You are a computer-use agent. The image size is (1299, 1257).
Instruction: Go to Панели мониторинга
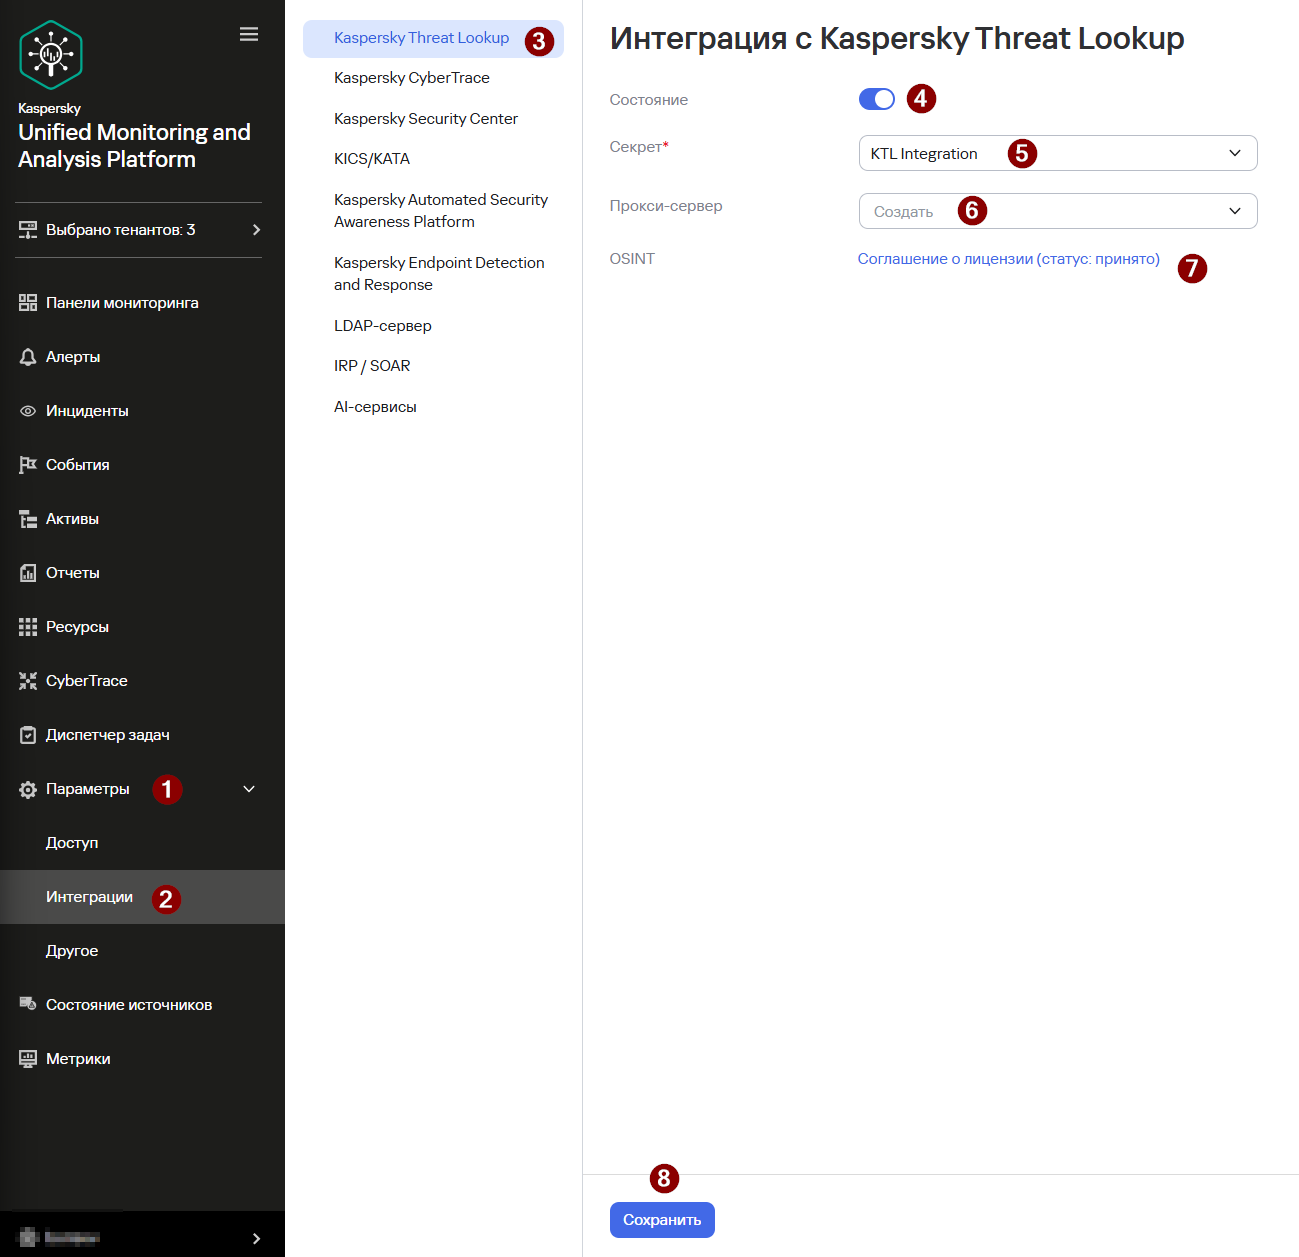point(122,303)
